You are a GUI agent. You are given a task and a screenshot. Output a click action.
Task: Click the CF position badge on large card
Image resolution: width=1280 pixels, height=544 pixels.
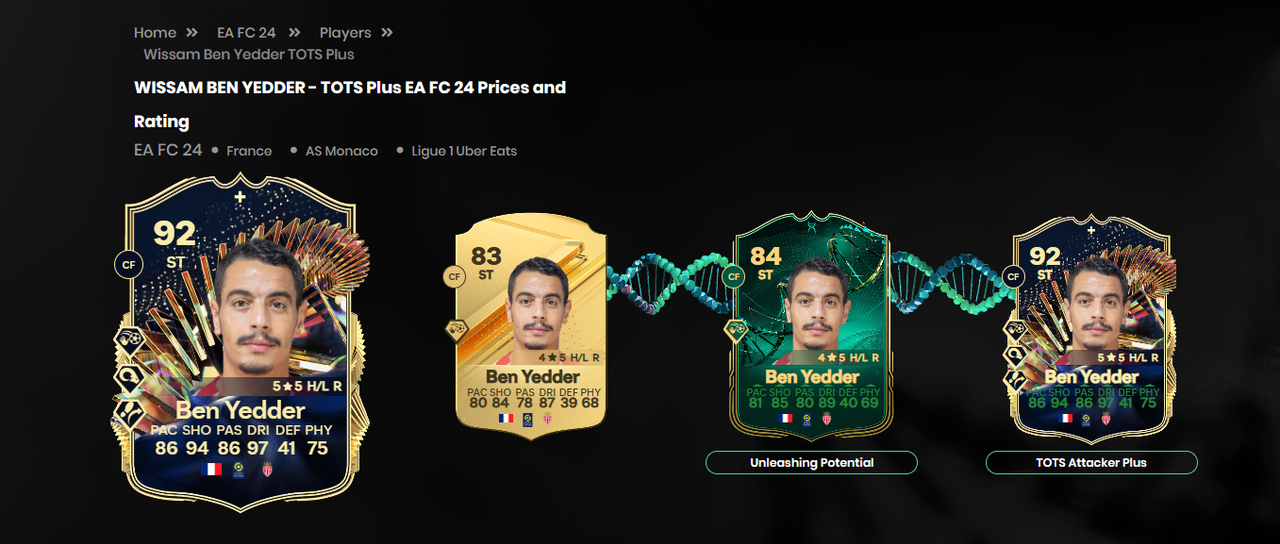click(x=129, y=265)
